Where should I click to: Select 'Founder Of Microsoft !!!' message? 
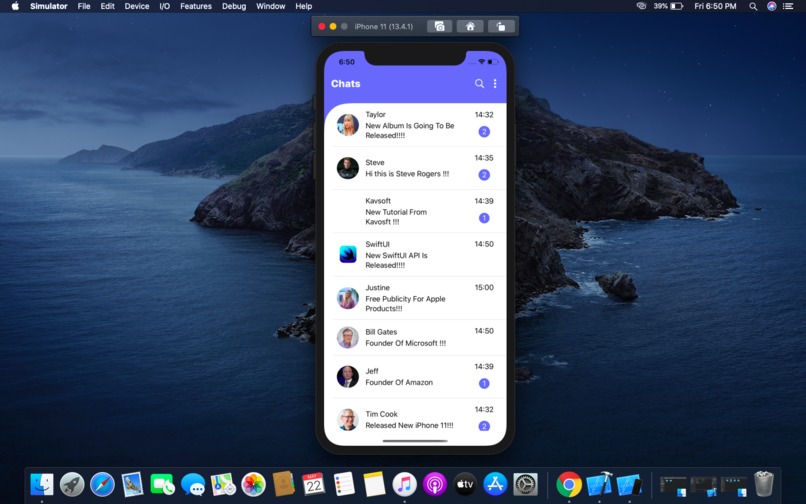click(x=406, y=343)
